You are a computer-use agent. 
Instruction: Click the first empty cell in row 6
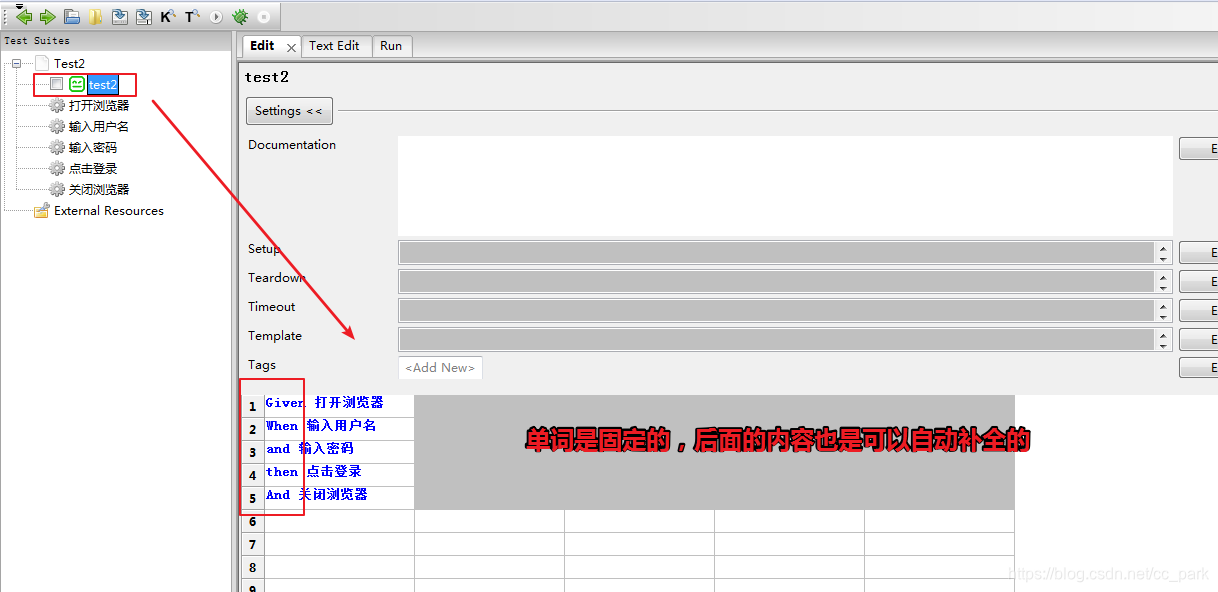click(339, 521)
